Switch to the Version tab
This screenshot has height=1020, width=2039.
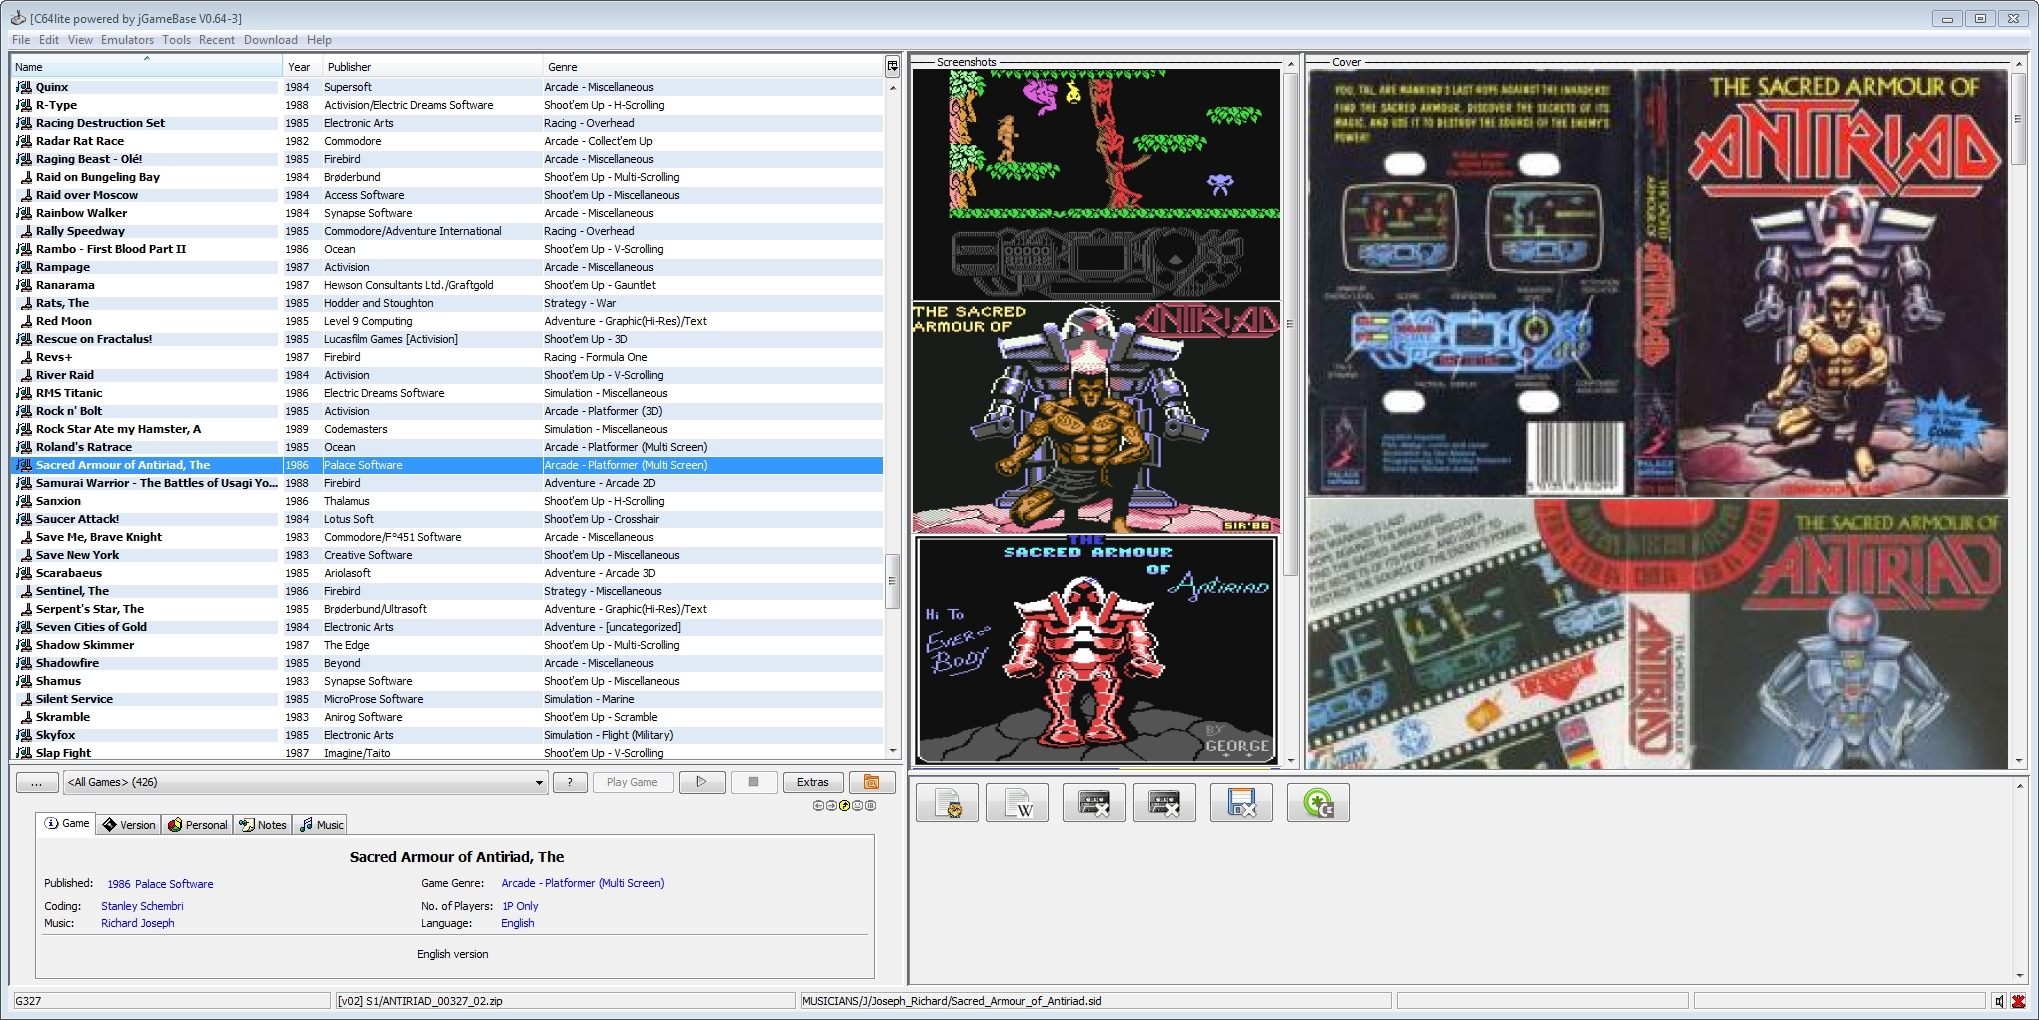coord(129,825)
